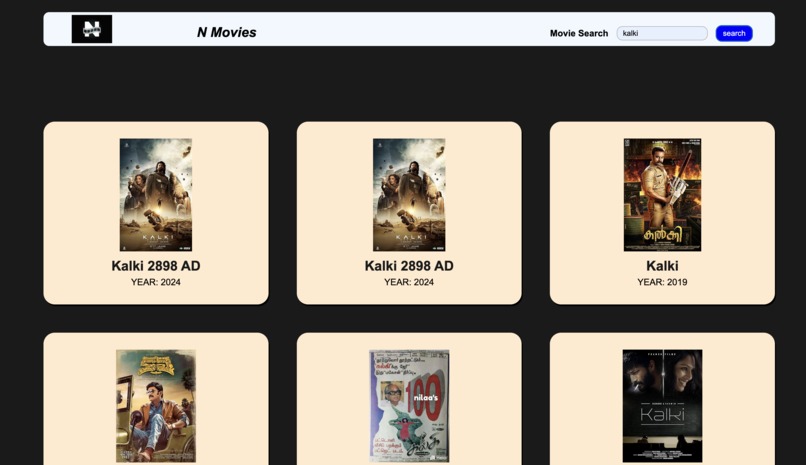The height and width of the screenshot is (465, 806).
Task: Click the Movie Search label
Action: pos(579,33)
